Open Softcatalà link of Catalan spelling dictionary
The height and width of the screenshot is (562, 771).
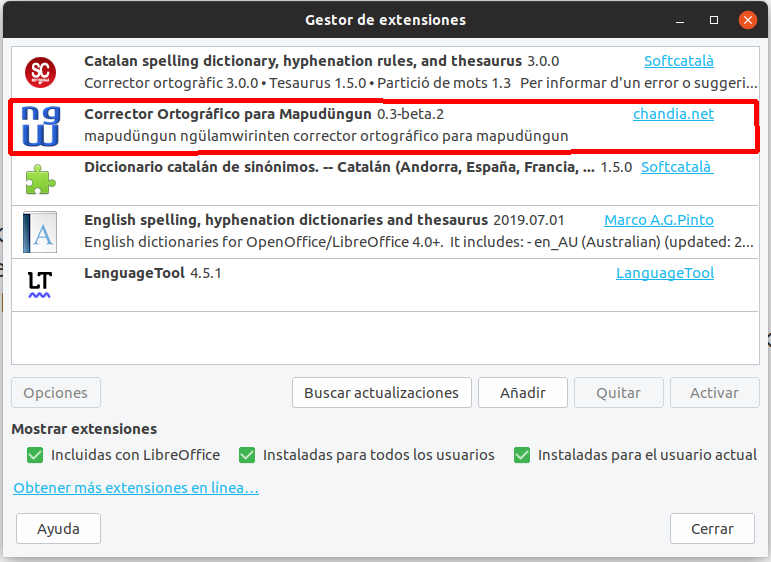[679, 61]
